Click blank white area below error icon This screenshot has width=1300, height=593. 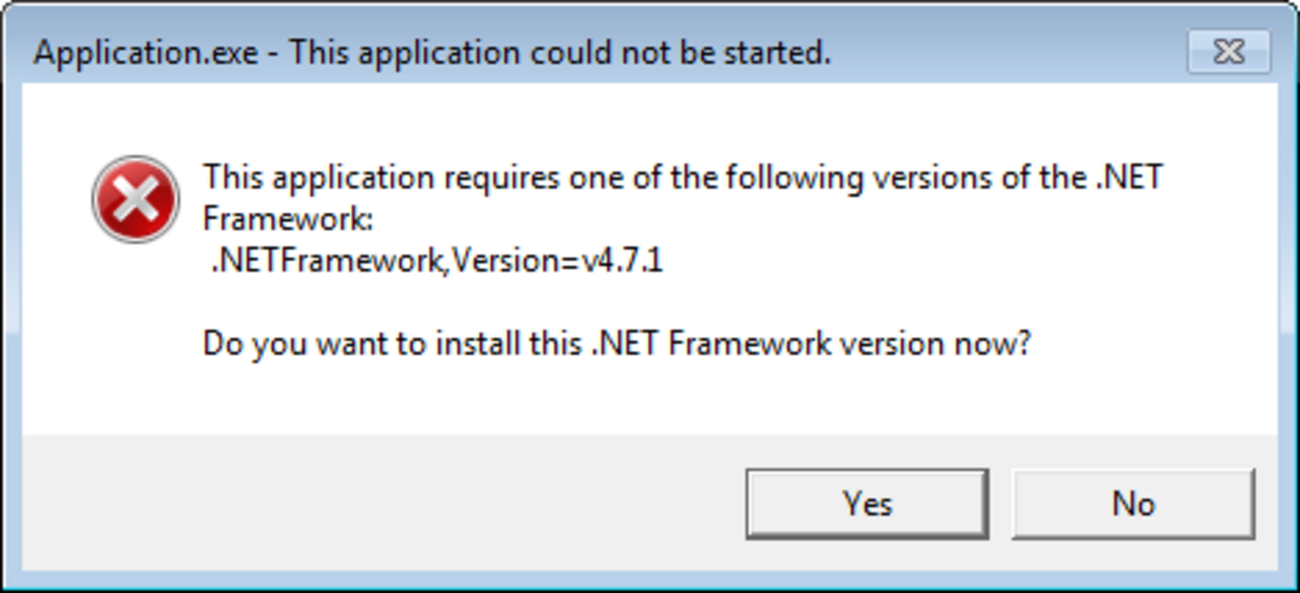(x=135, y=340)
